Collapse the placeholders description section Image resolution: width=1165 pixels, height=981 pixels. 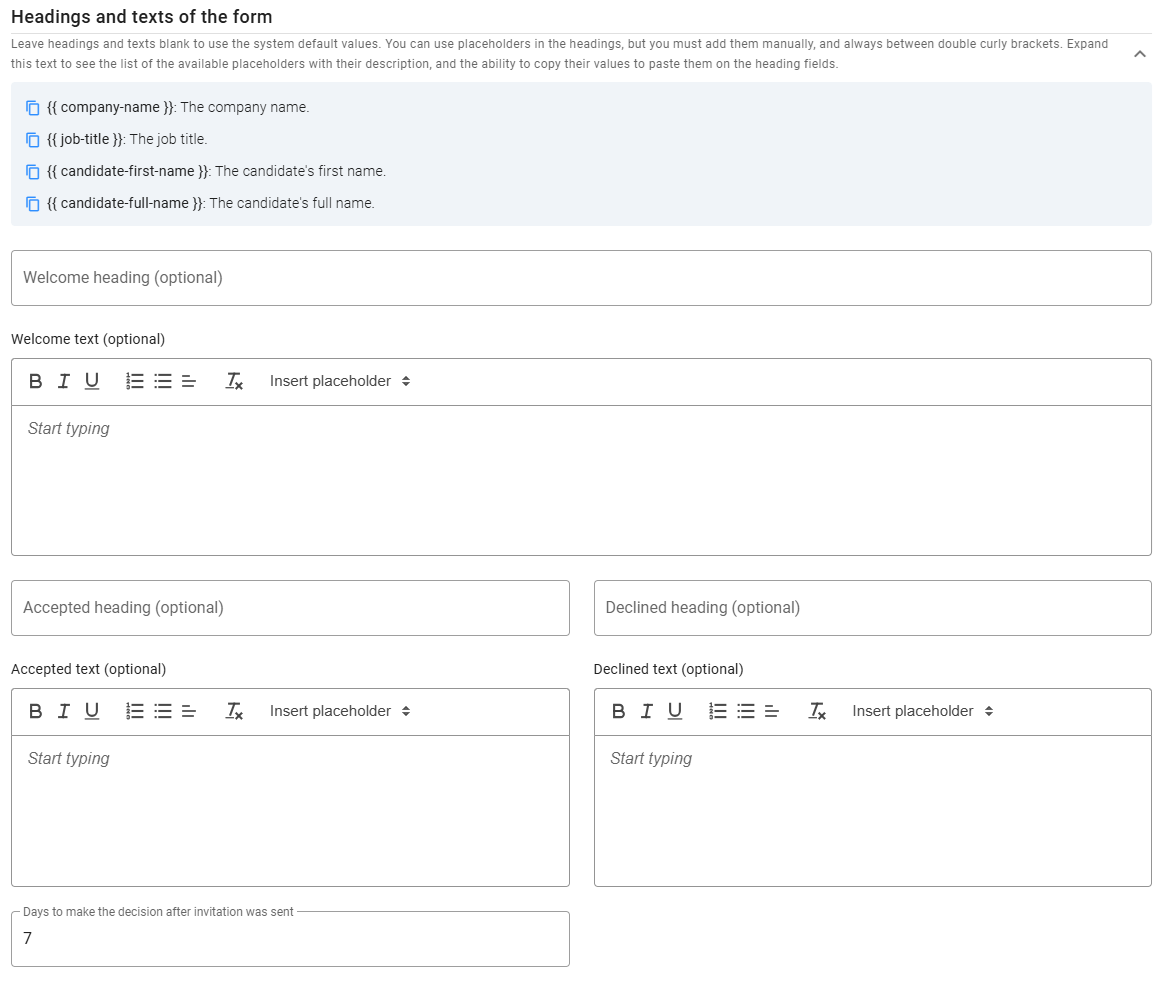point(1139,54)
